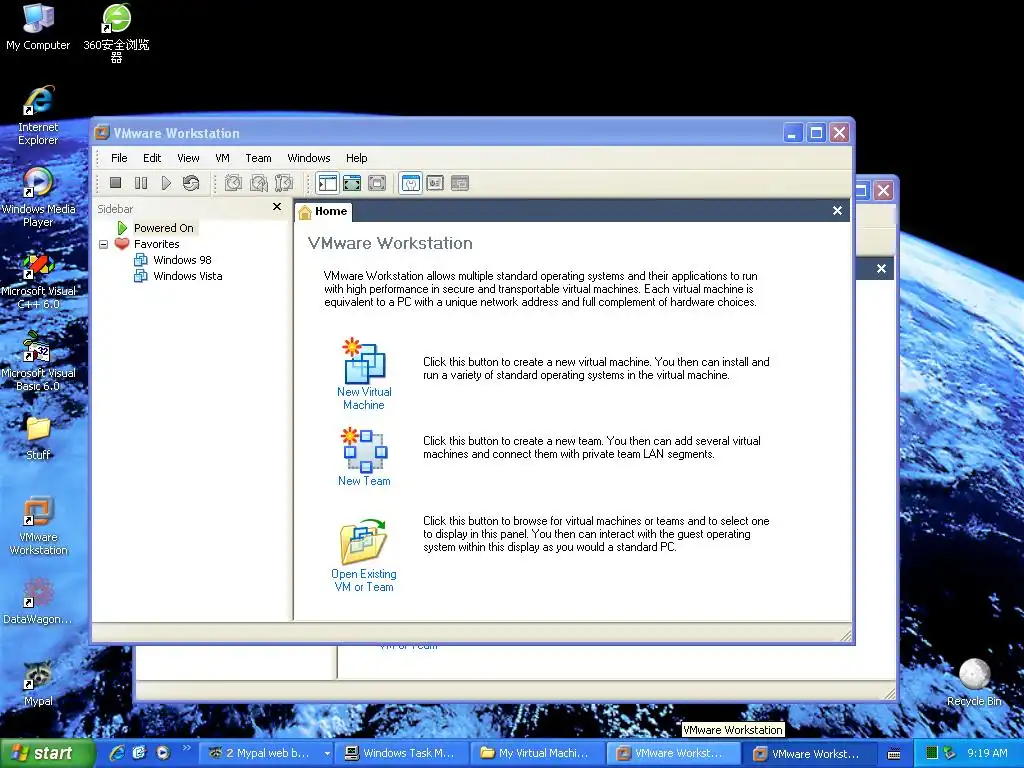
Task: Open the 360 browser desktop shortcut
Action: pos(116,33)
